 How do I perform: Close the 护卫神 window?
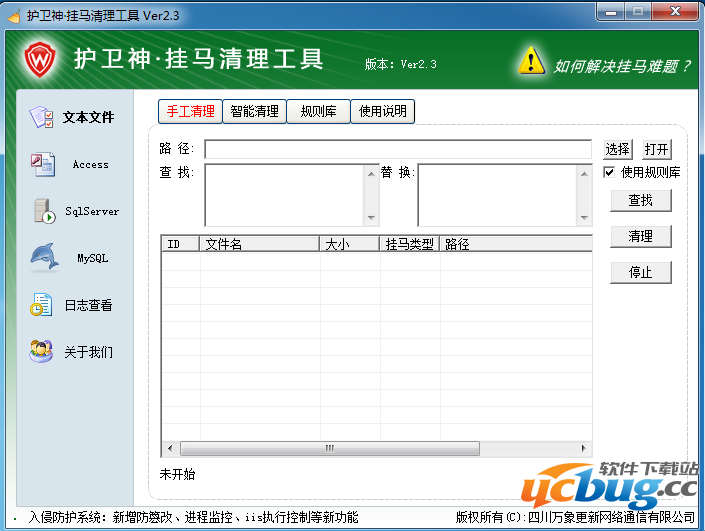tap(675, 12)
